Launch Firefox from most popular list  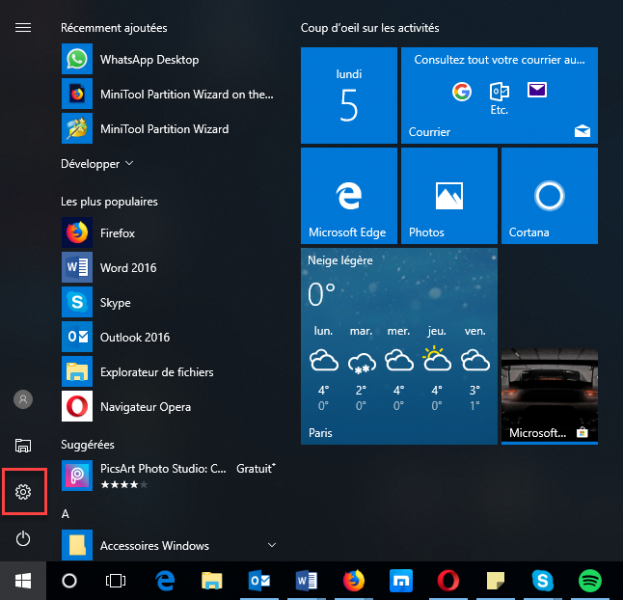169,233
